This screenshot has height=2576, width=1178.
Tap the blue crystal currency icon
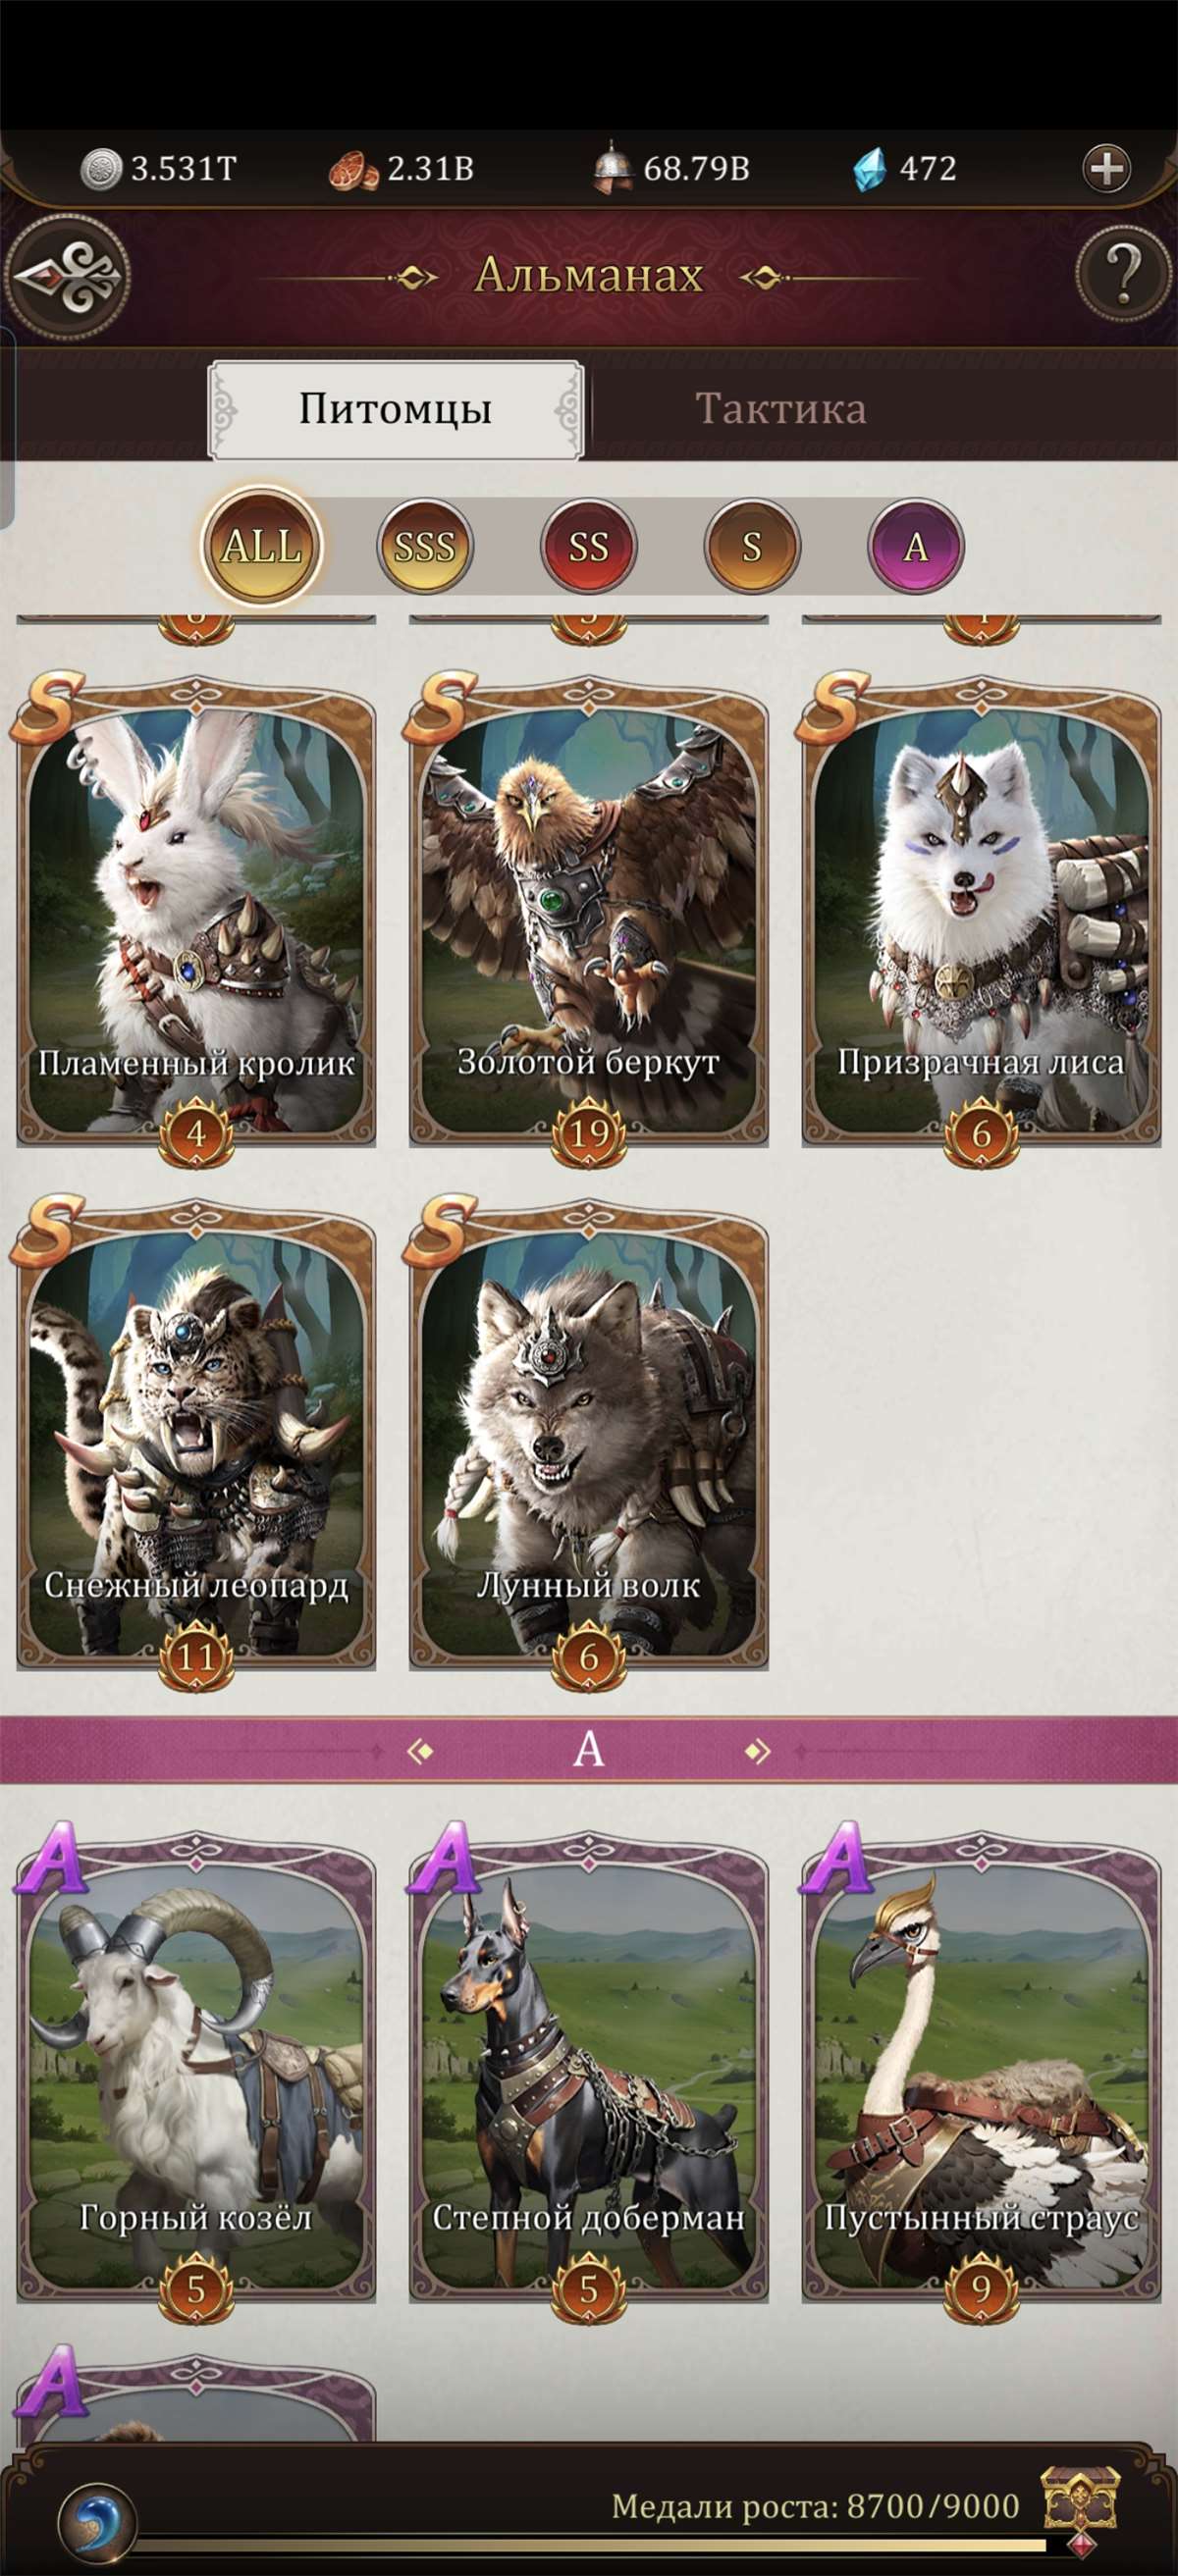click(x=869, y=169)
